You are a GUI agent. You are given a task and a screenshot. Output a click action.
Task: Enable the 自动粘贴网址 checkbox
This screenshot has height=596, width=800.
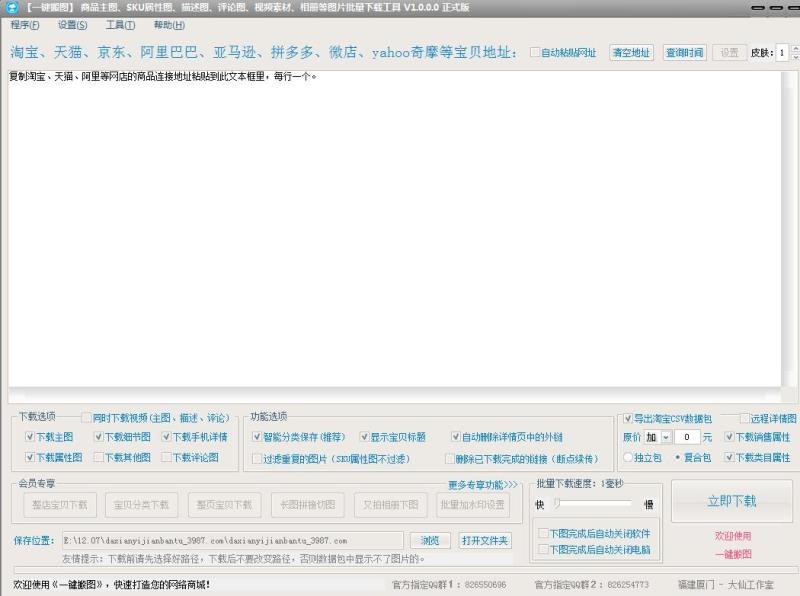pos(535,52)
